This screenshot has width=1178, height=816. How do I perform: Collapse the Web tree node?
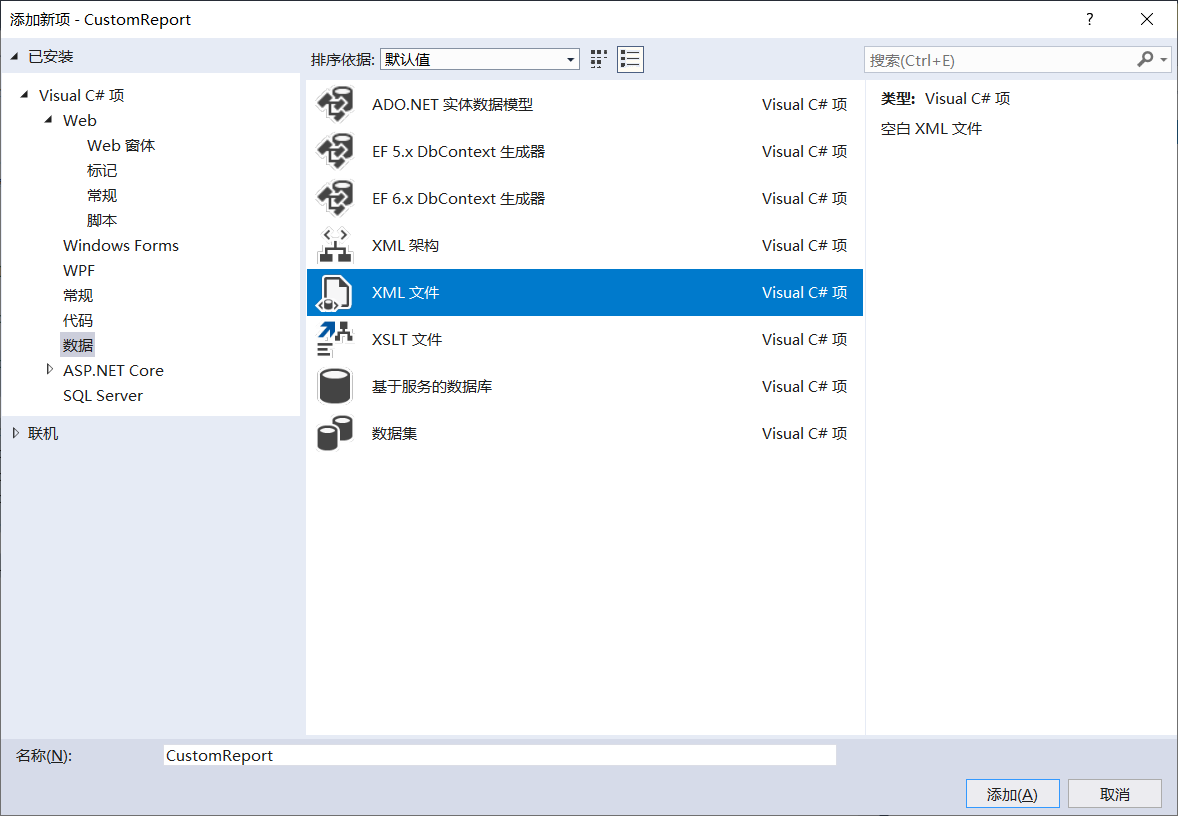click(48, 120)
